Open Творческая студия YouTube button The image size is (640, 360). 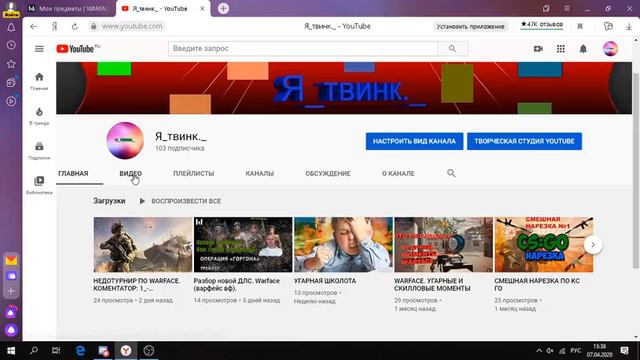coord(524,141)
